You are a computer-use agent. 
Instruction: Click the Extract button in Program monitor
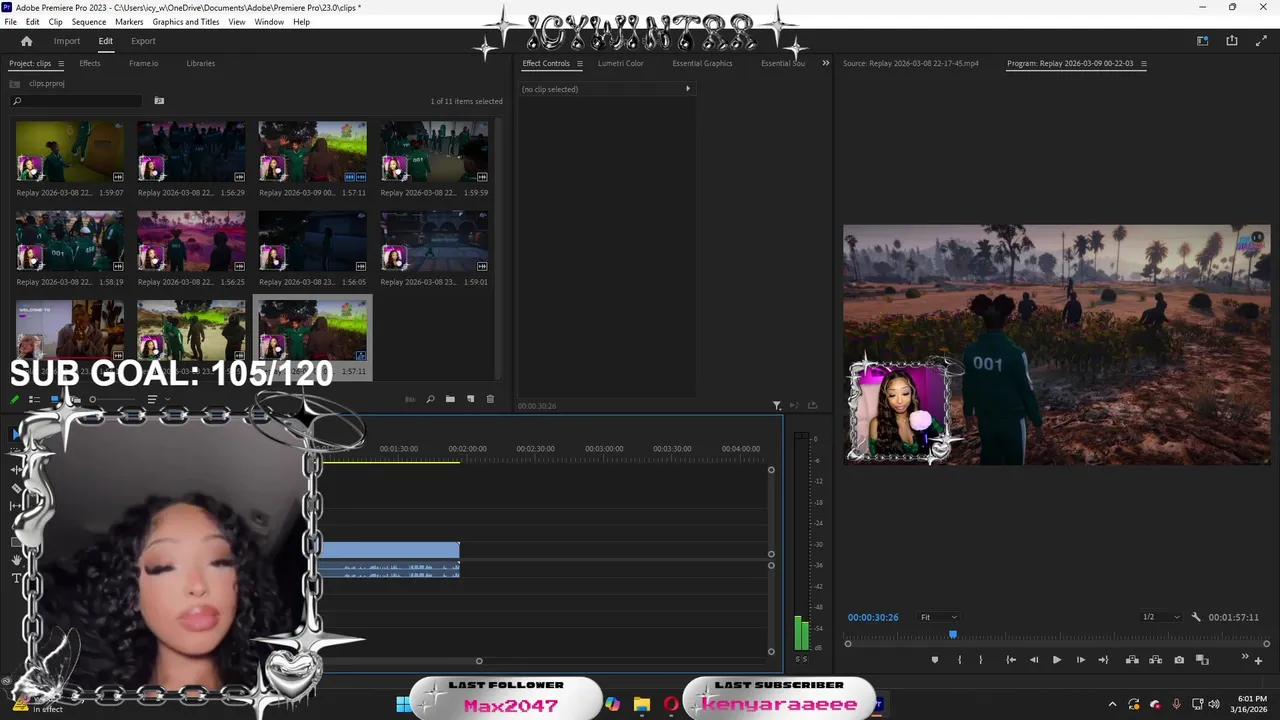(x=1155, y=660)
